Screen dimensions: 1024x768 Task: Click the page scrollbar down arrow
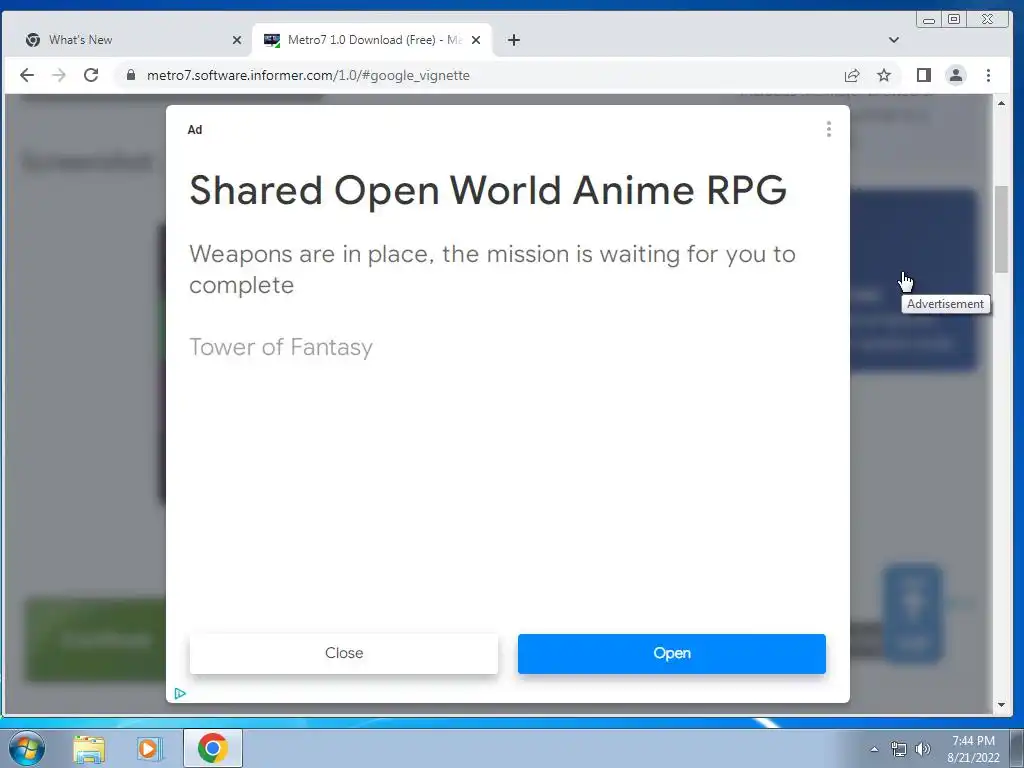(x=1001, y=705)
